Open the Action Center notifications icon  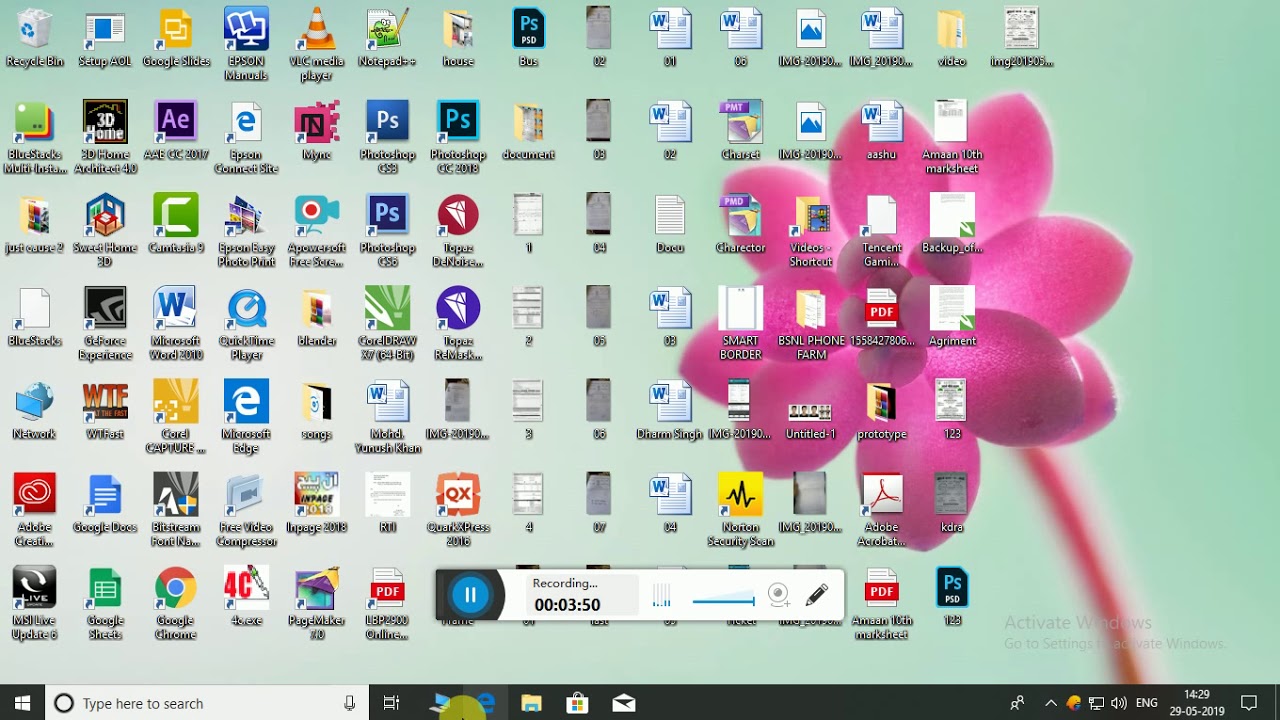(1249, 703)
